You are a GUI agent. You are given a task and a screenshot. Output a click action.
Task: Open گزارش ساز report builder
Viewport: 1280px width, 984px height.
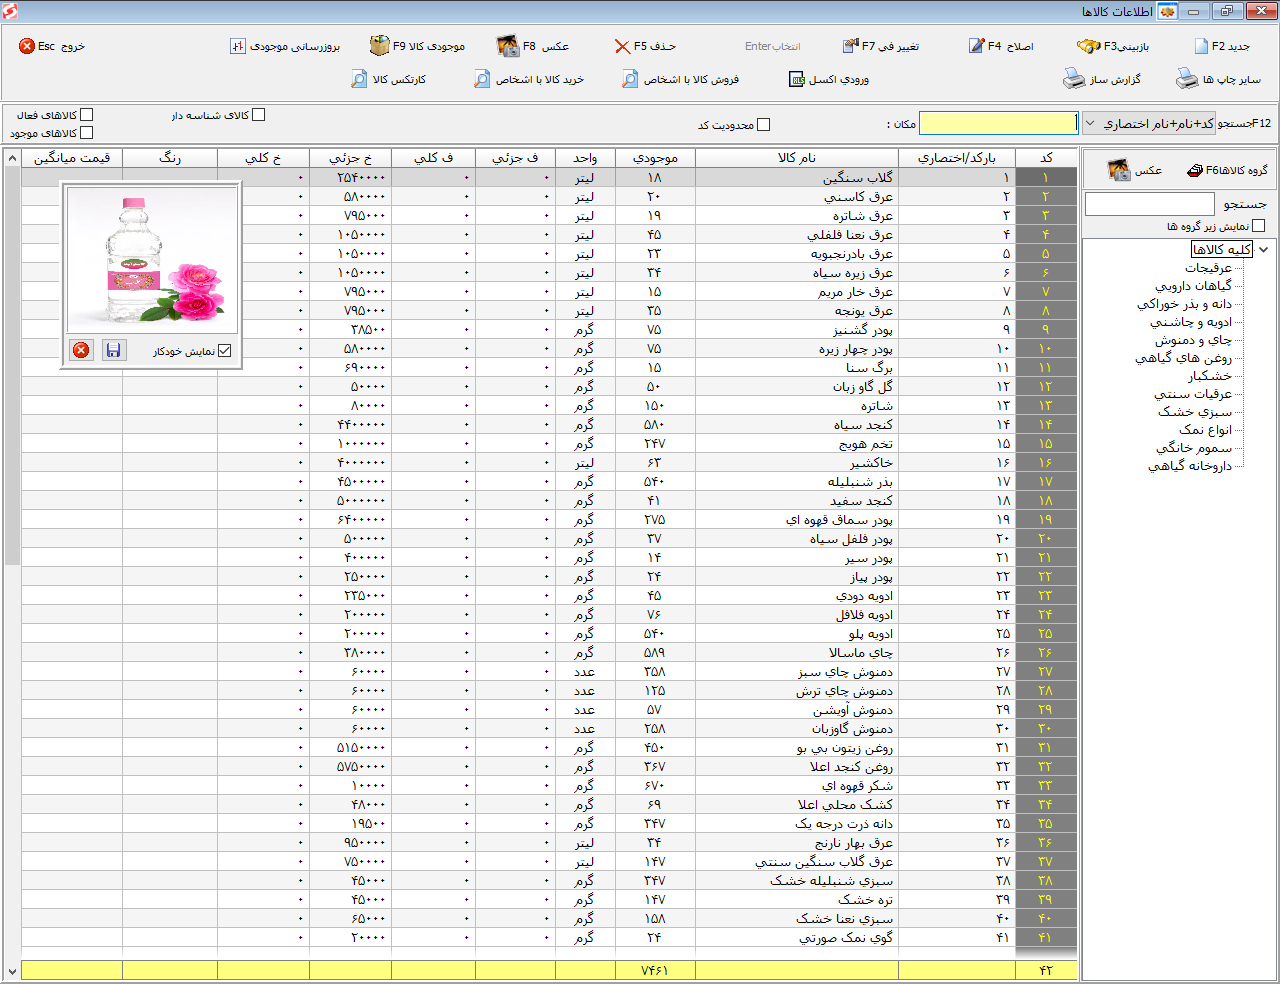[1102, 79]
